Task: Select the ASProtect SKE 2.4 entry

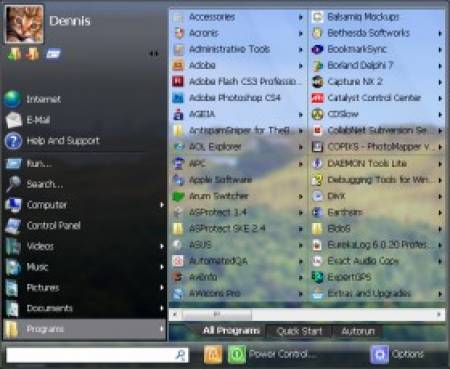Action: pos(238,228)
